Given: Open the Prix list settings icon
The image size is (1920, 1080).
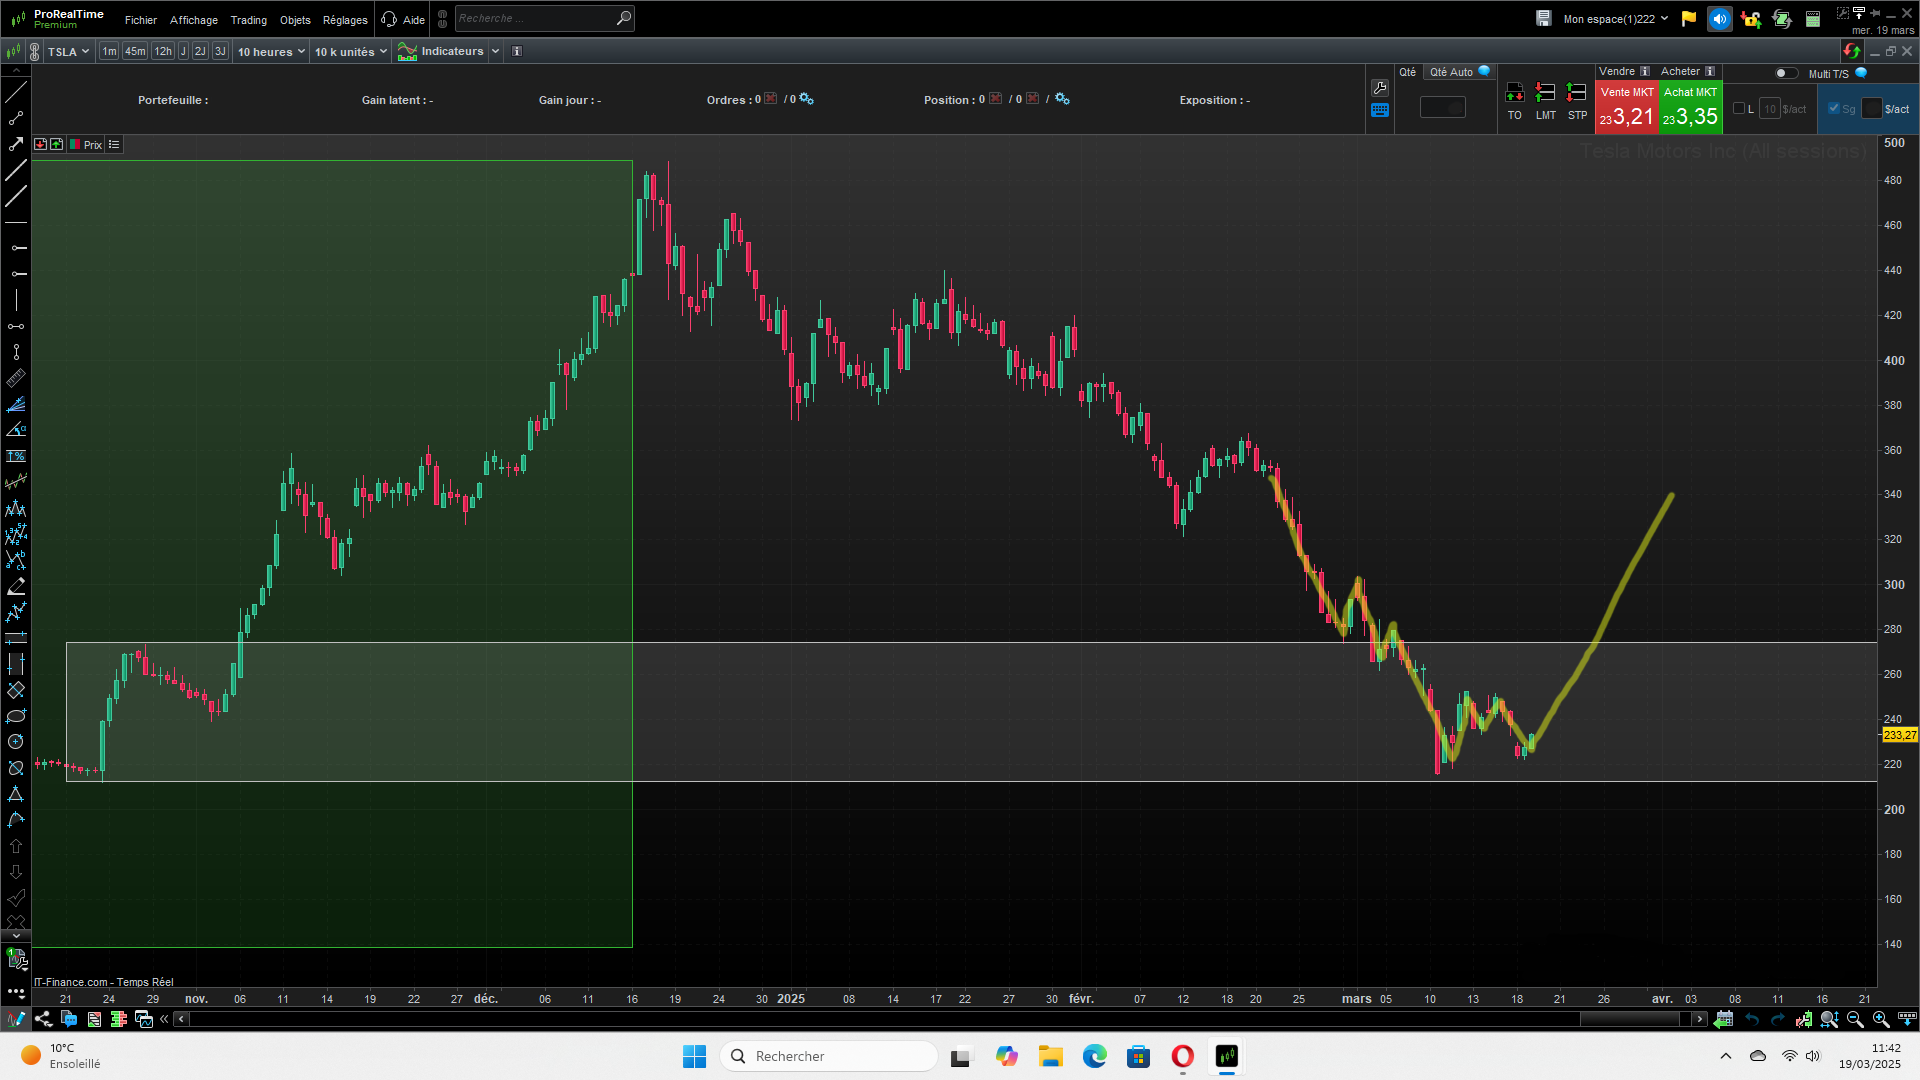Looking at the screenshot, I should tap(114, 145).
